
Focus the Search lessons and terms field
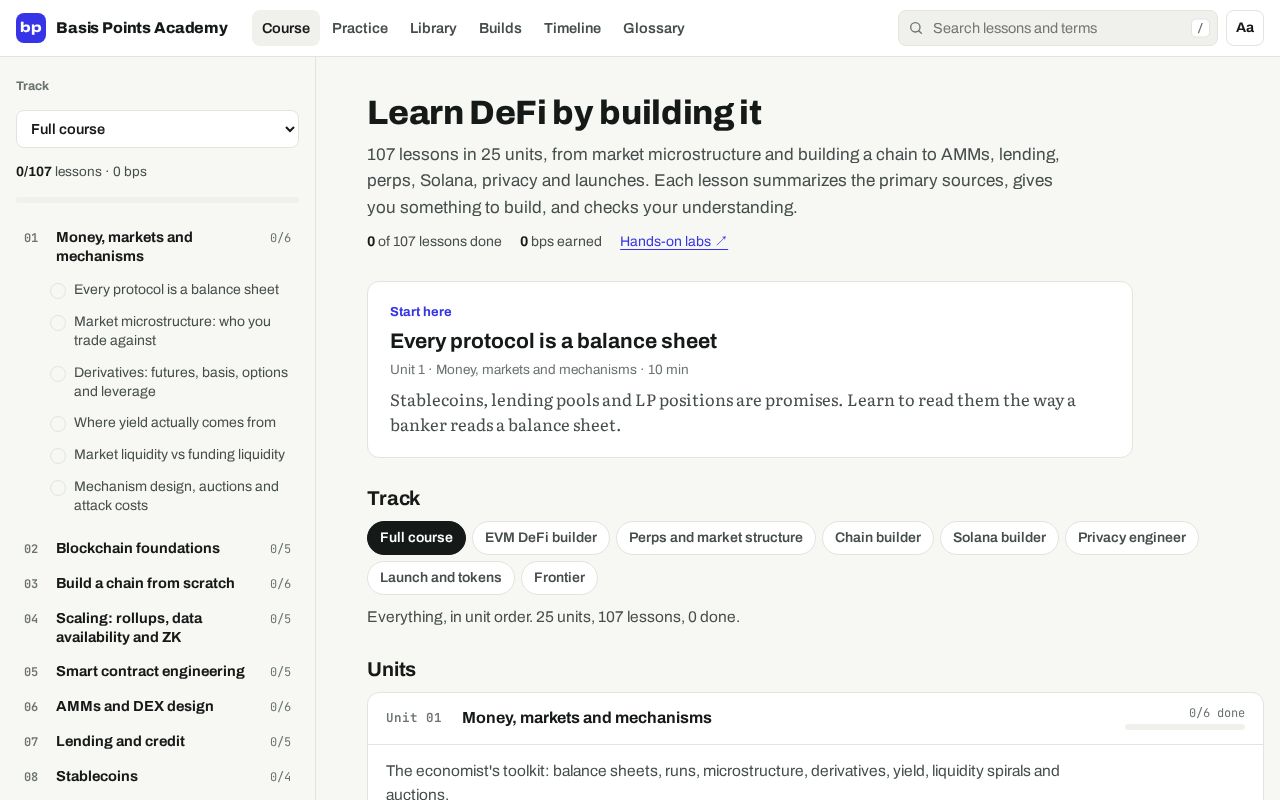1058,28
